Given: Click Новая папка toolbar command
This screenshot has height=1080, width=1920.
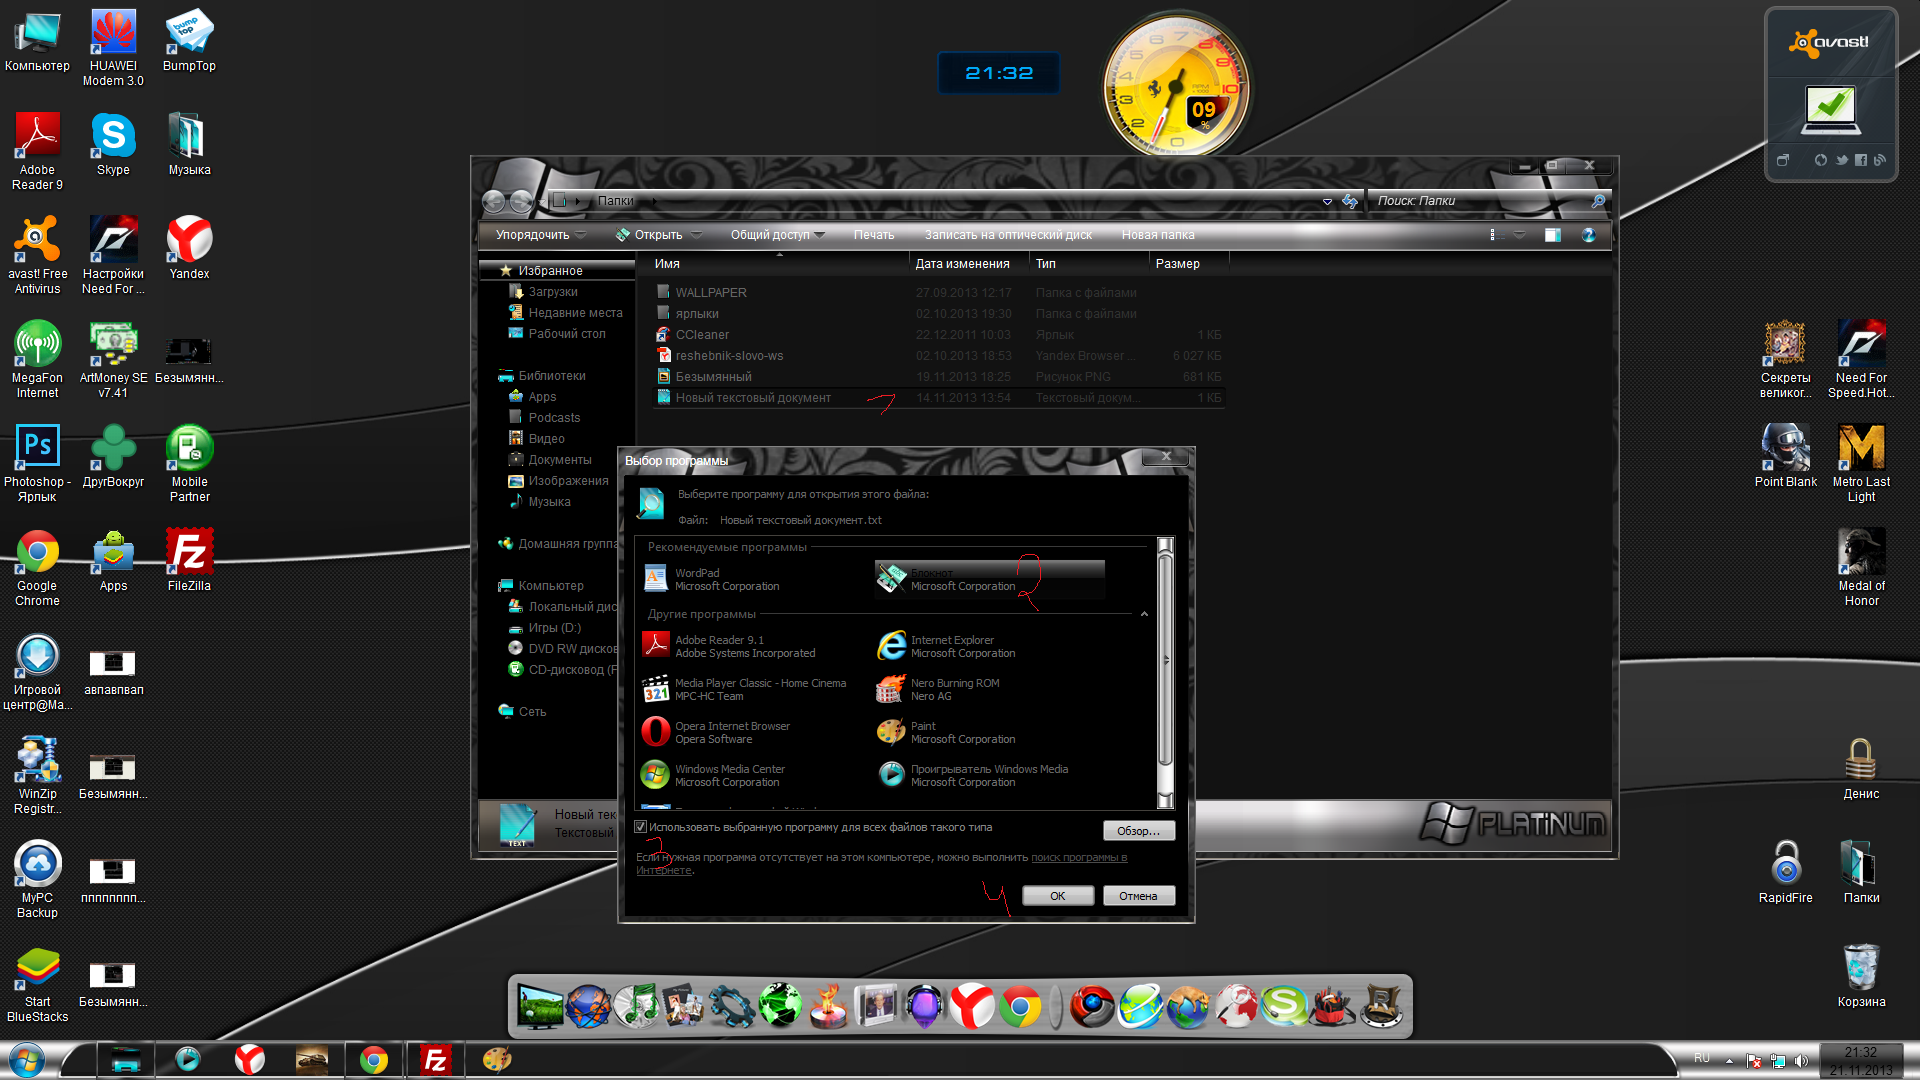Looking at the screenshot, I should tap(1158, 235).
